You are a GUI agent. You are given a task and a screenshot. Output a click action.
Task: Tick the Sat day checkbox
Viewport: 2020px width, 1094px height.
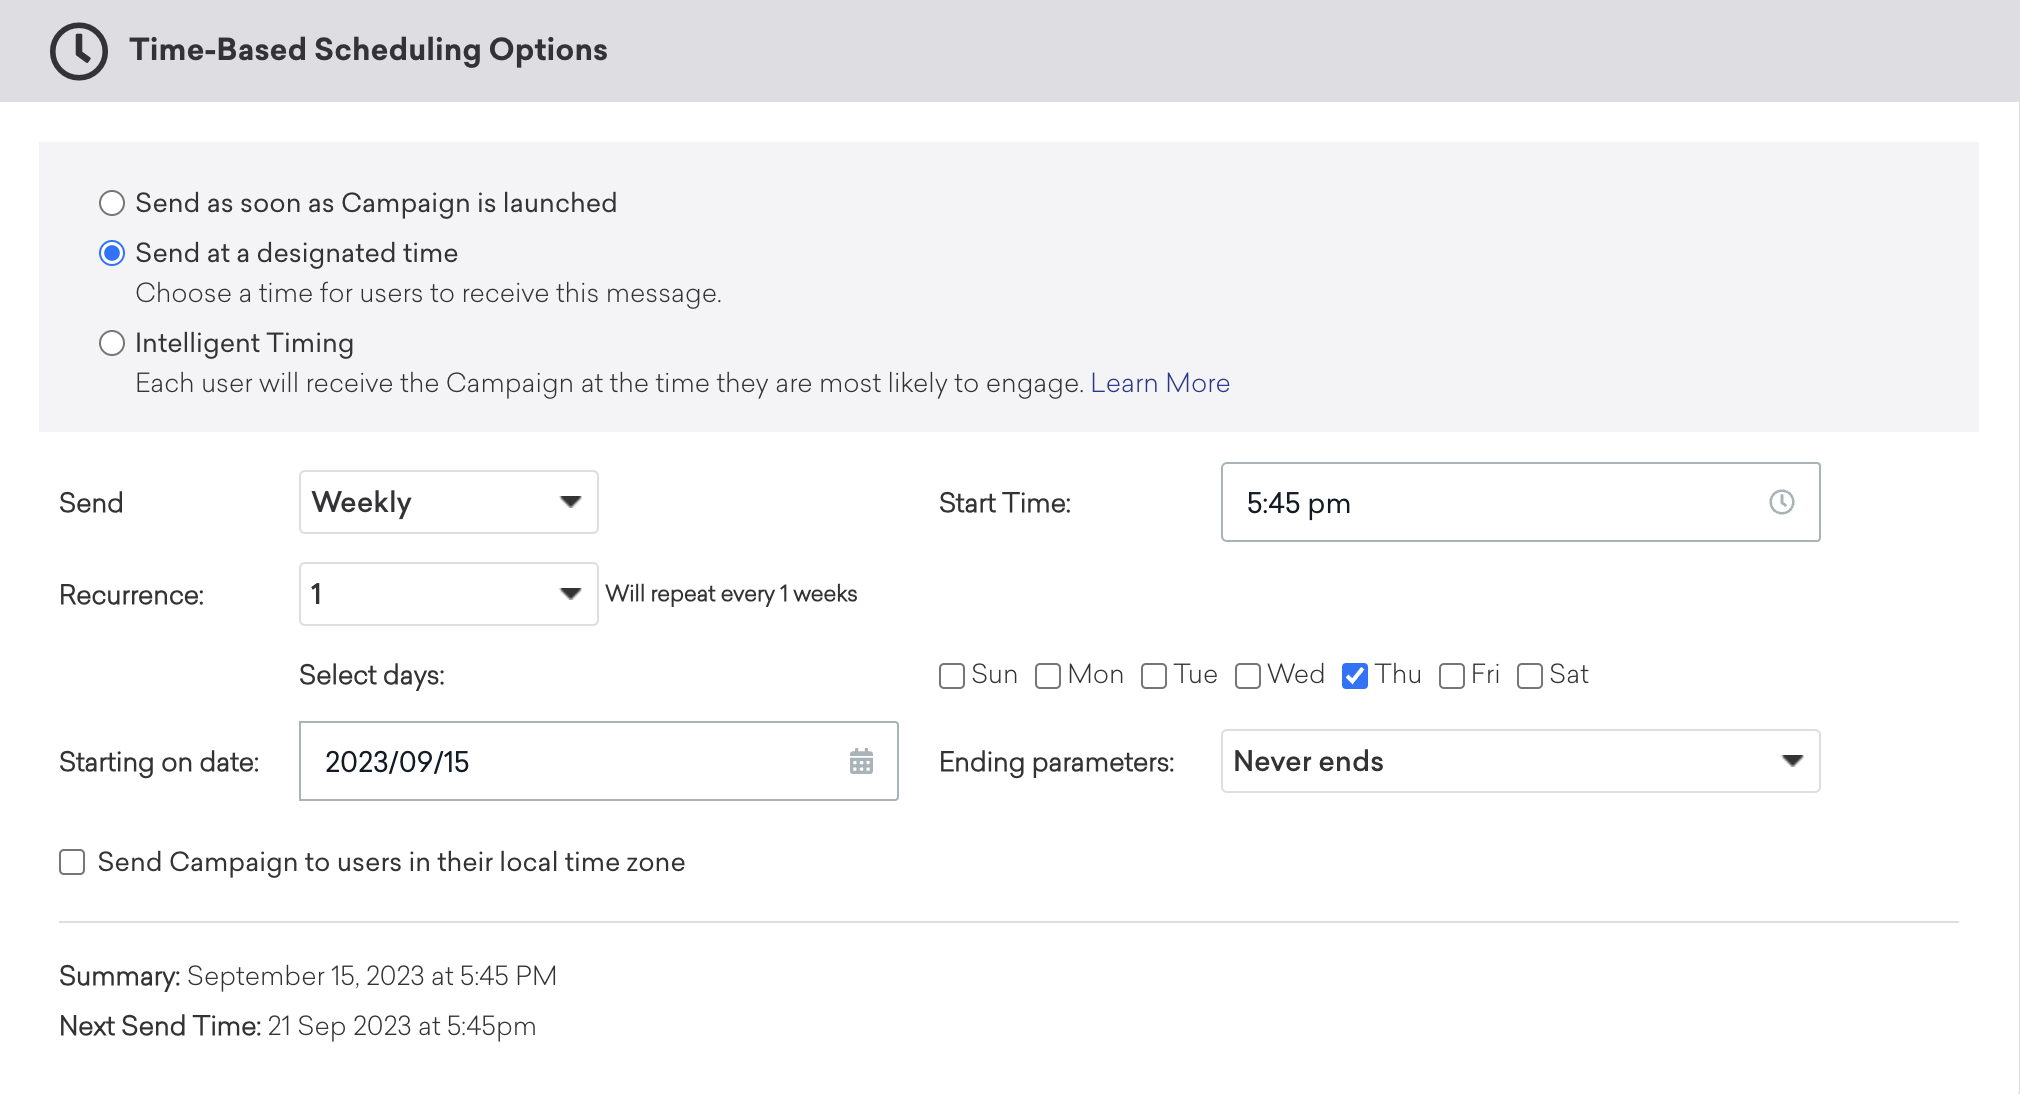click(1530, 676)
